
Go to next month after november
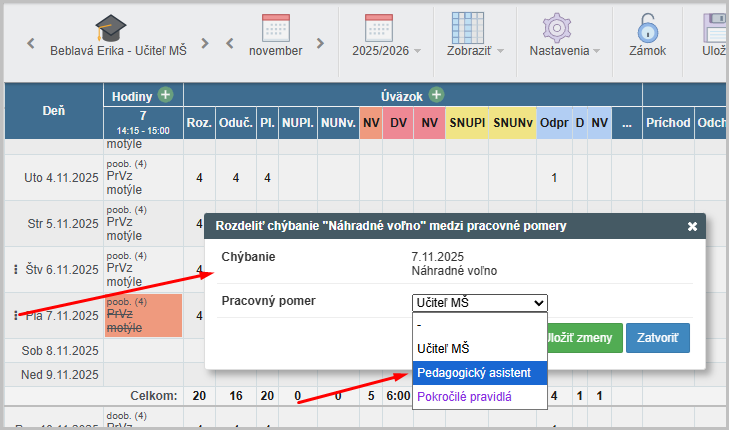[x=320, y=44]
